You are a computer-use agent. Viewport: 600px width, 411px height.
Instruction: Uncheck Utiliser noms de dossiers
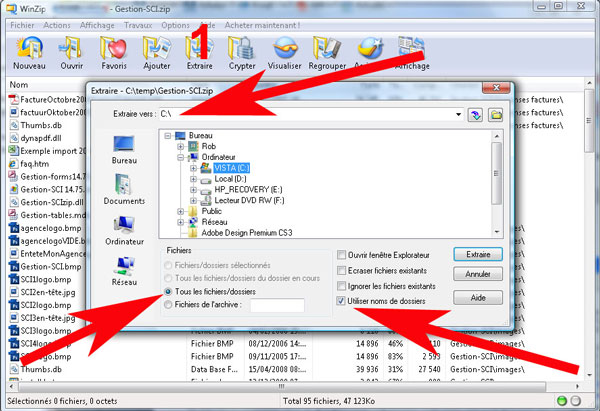point(341,301)
